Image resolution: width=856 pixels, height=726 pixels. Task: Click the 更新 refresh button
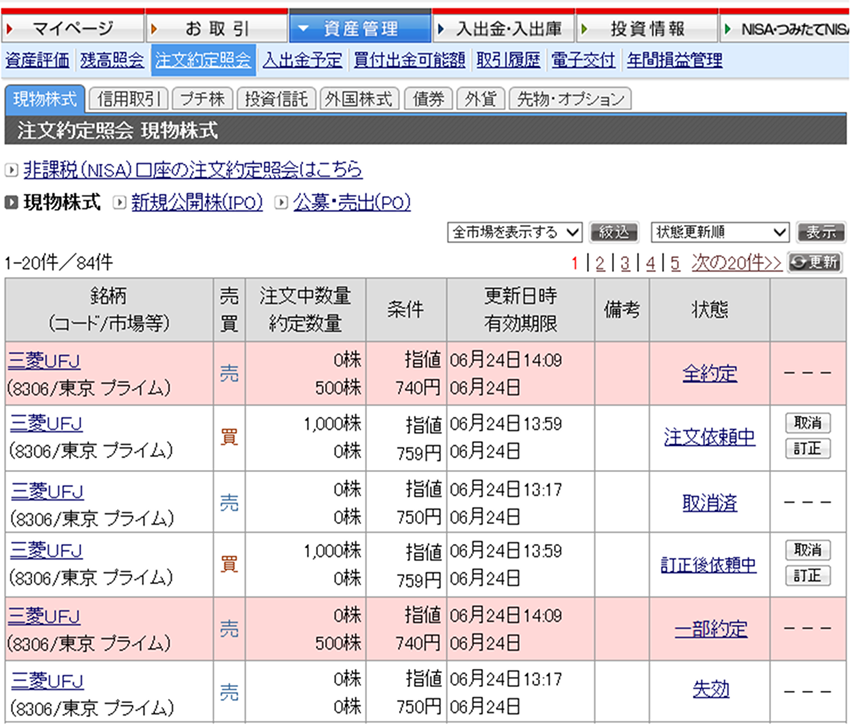point(816,263)
